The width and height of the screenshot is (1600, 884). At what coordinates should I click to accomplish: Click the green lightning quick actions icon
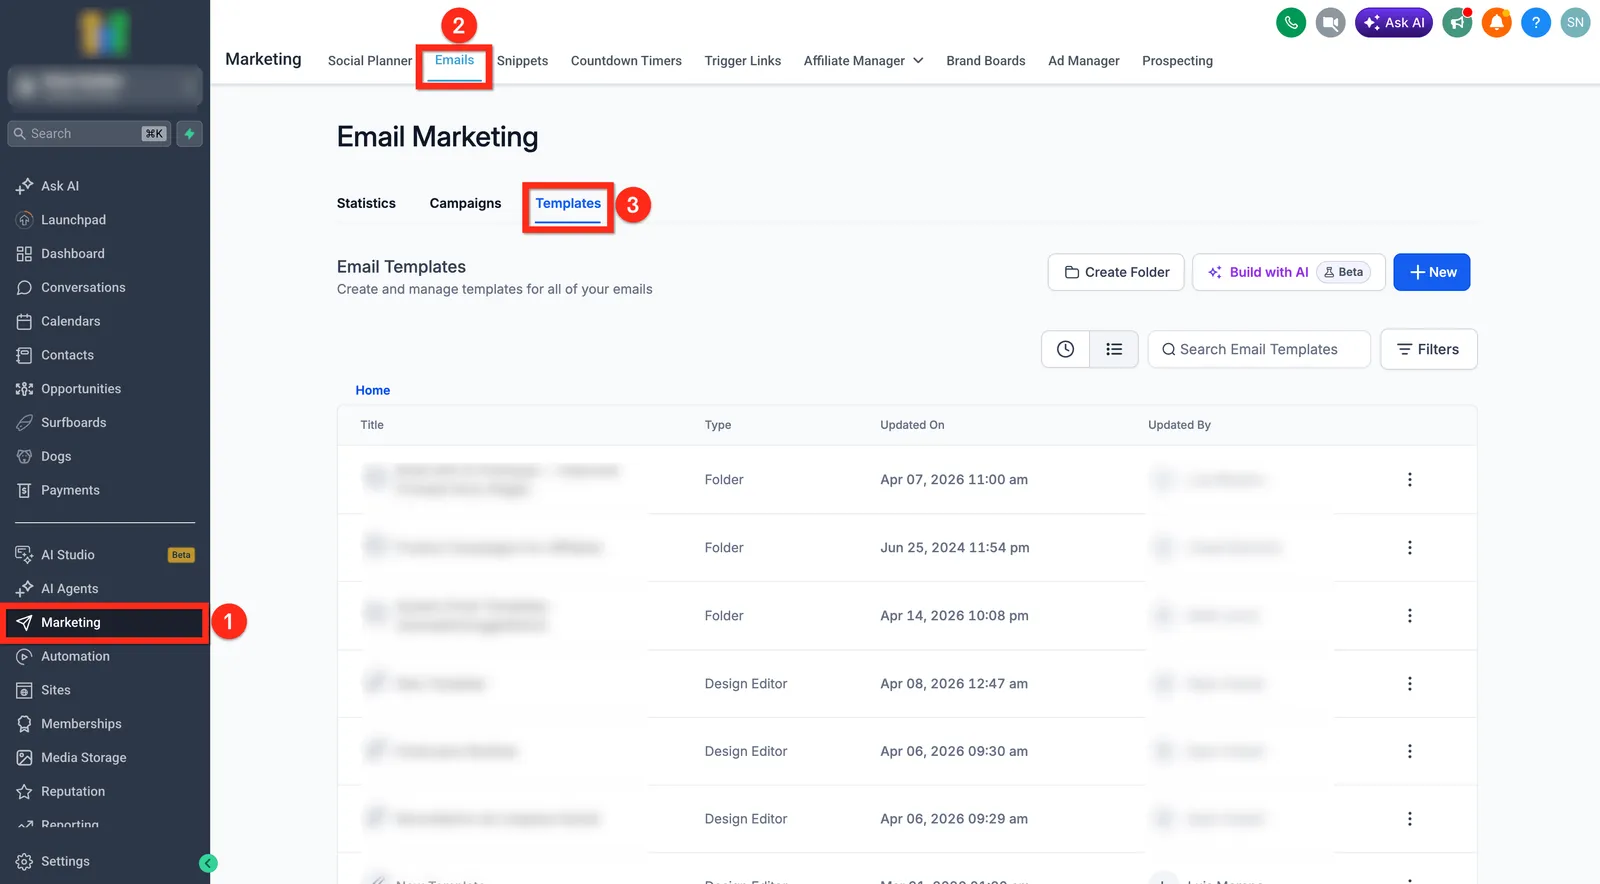tap(189, 134)
